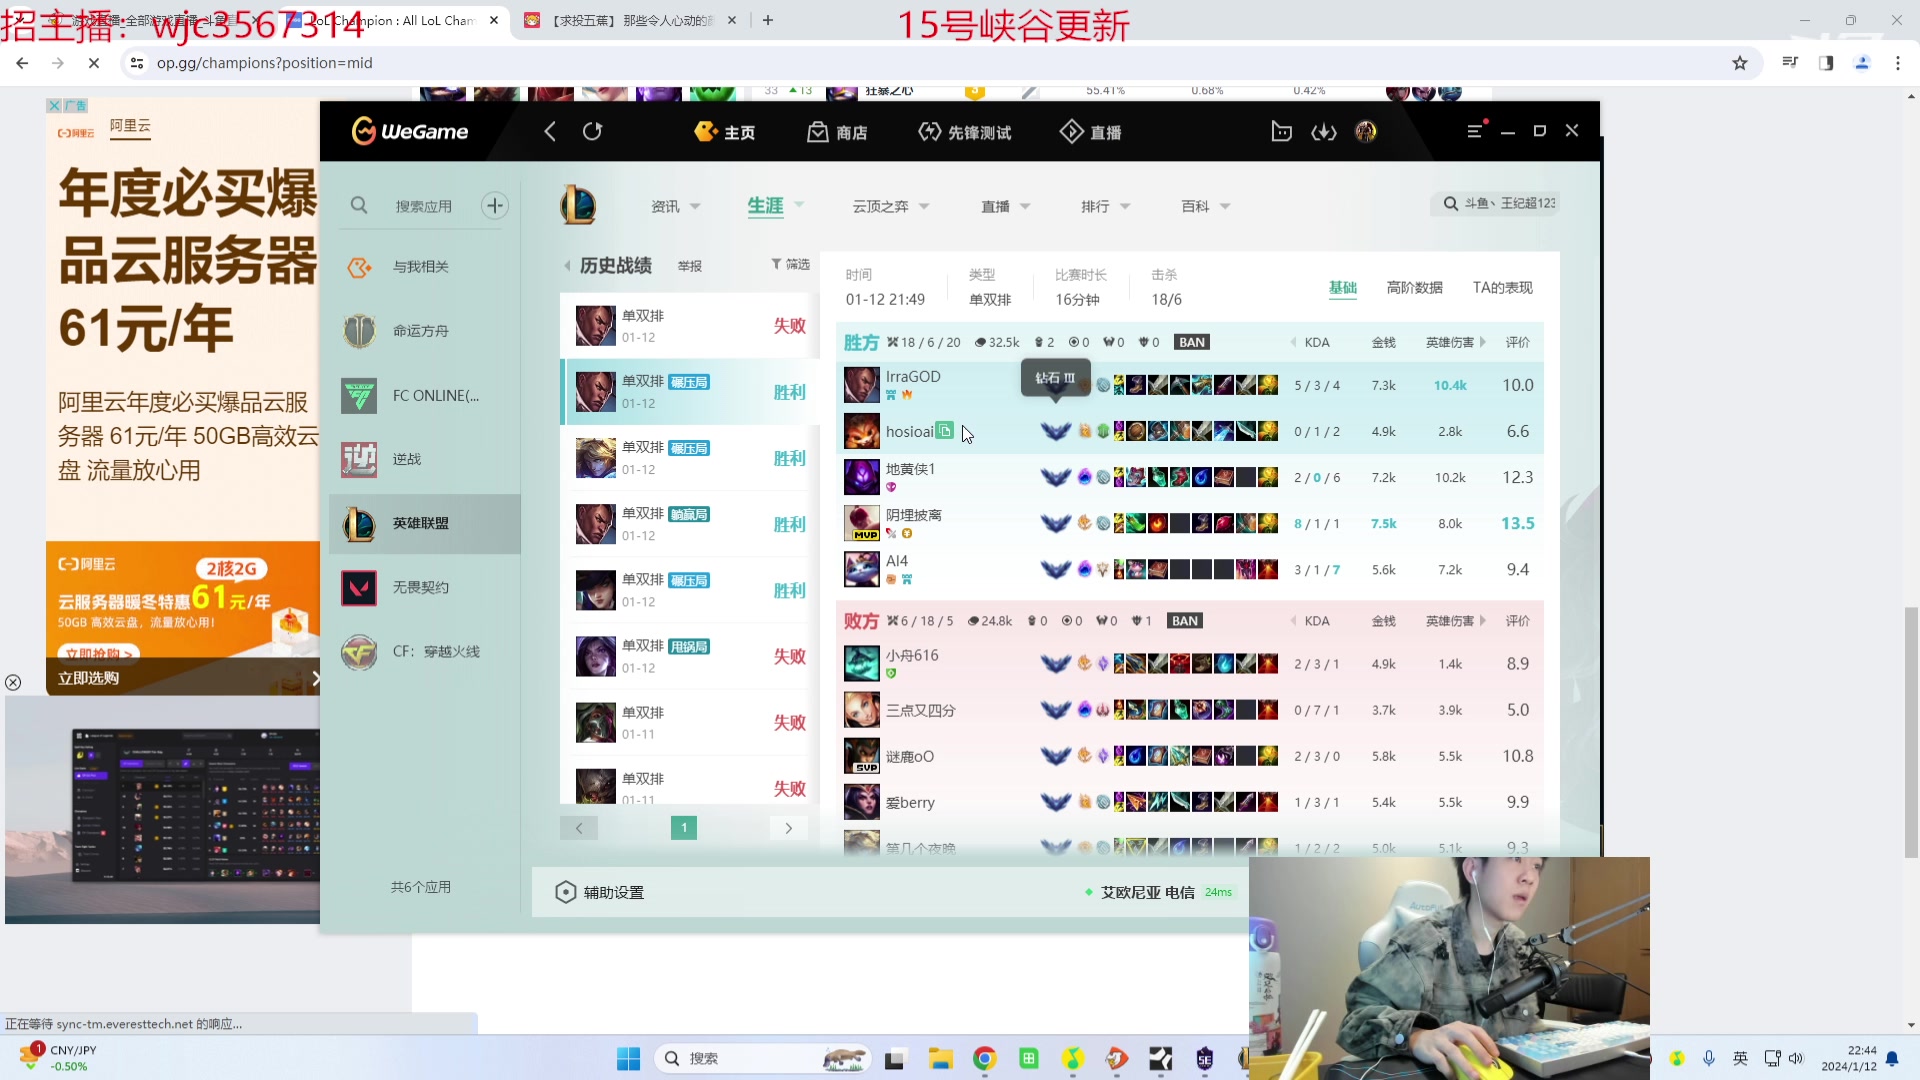The height and width of the screenshot is (1080, 1920).
Task: Select the 用锅局 失败 match entry
Action: pos(690,656)
